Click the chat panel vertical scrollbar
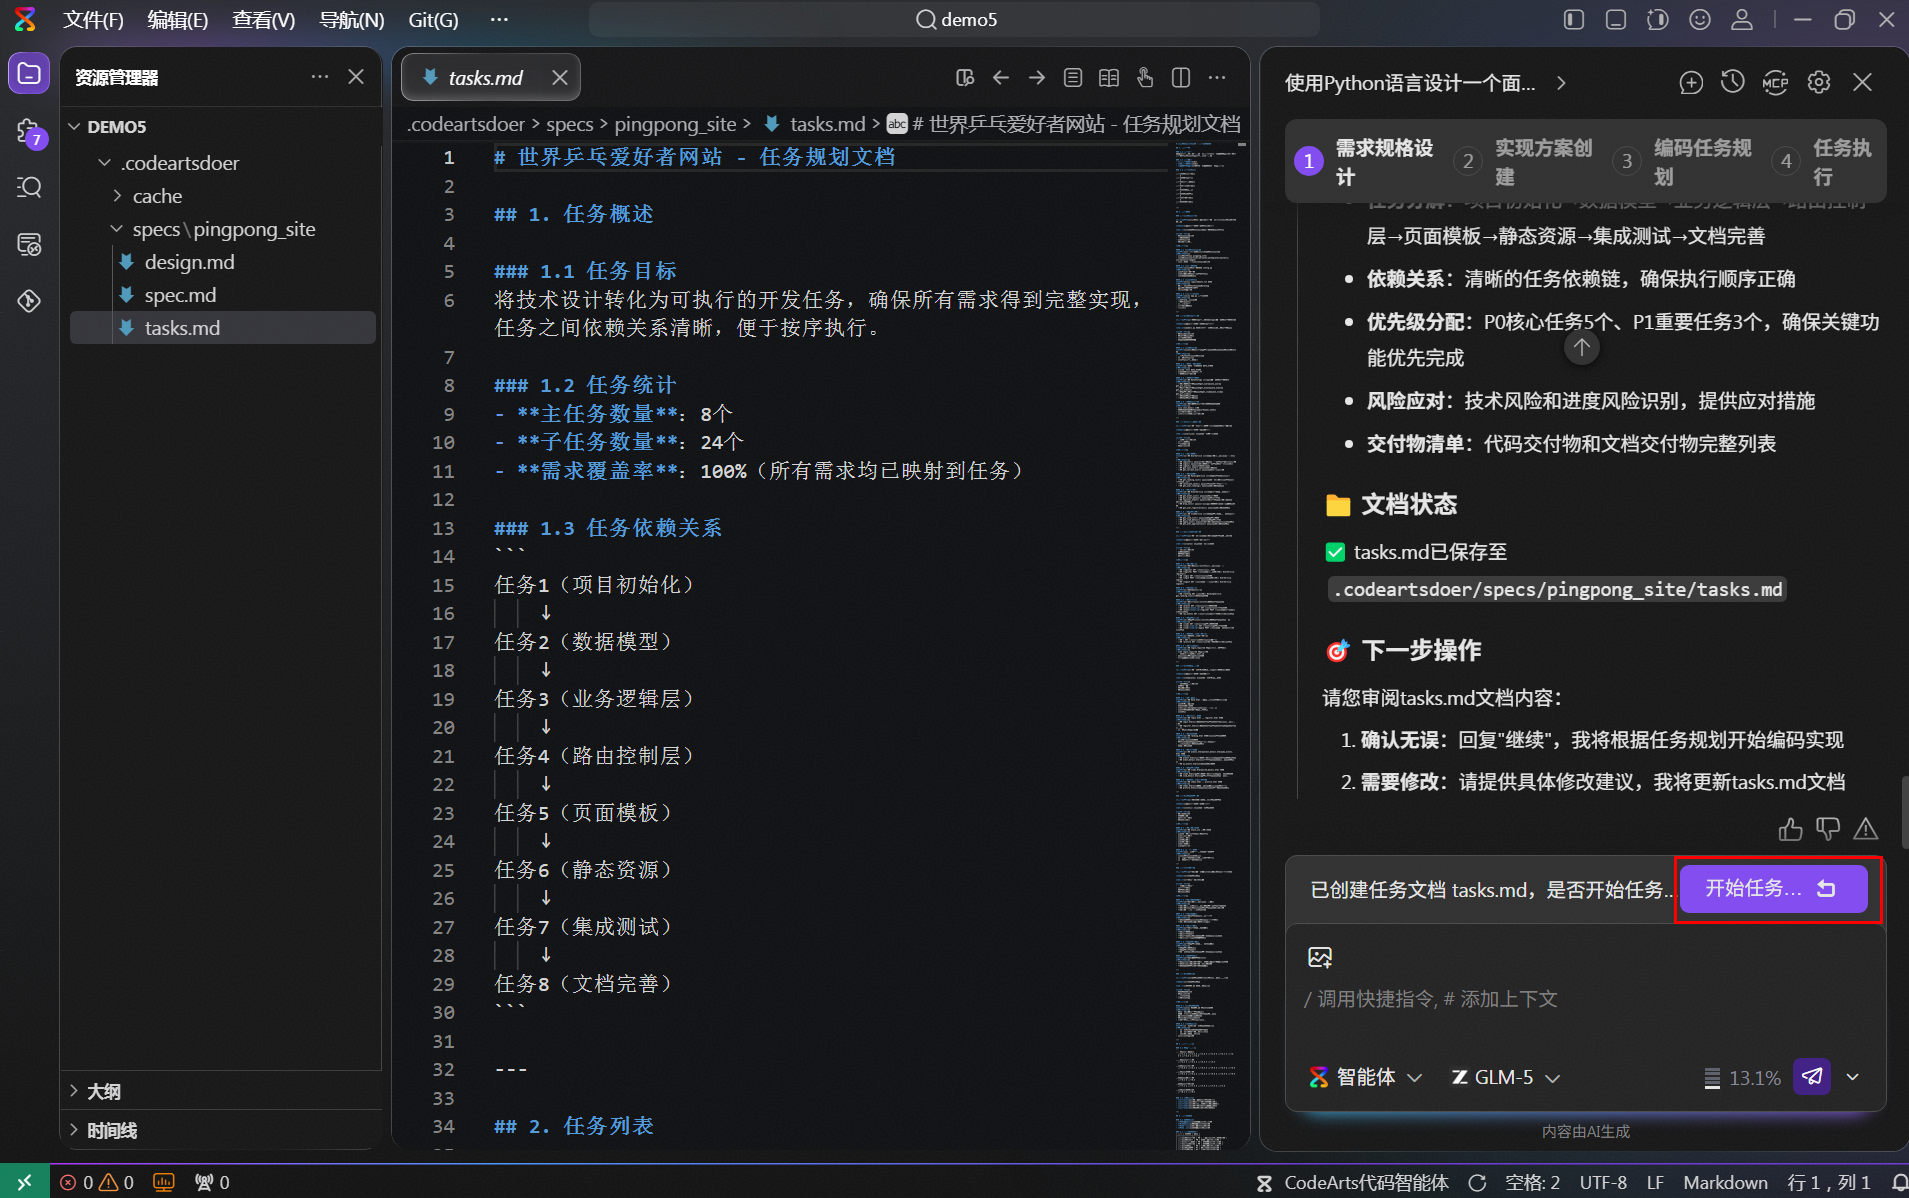The width and height of the screenshot is (1909, 1198). (x=1904, y=813)
